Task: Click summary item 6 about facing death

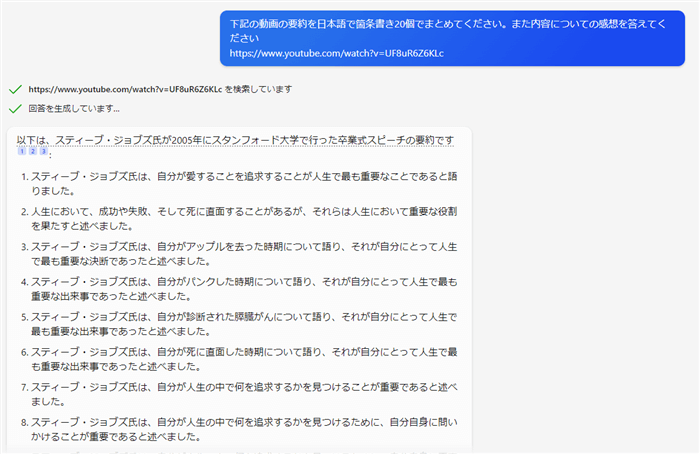Action: pos(244,359)
